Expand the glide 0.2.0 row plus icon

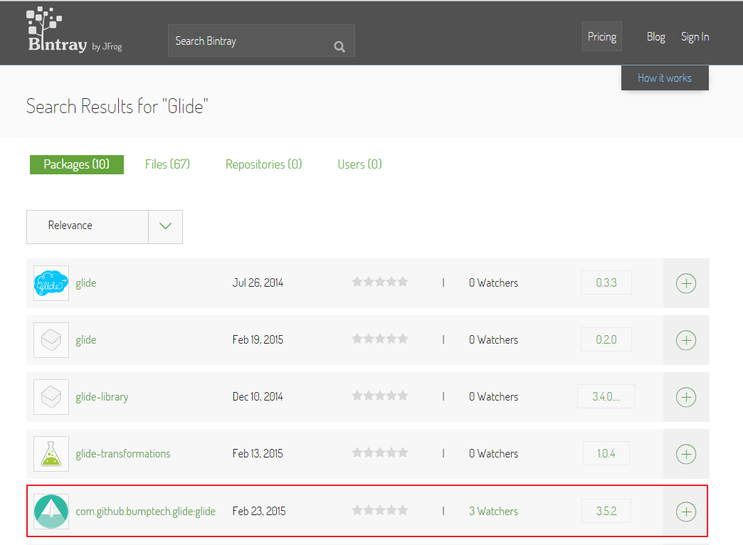(686, 341)
